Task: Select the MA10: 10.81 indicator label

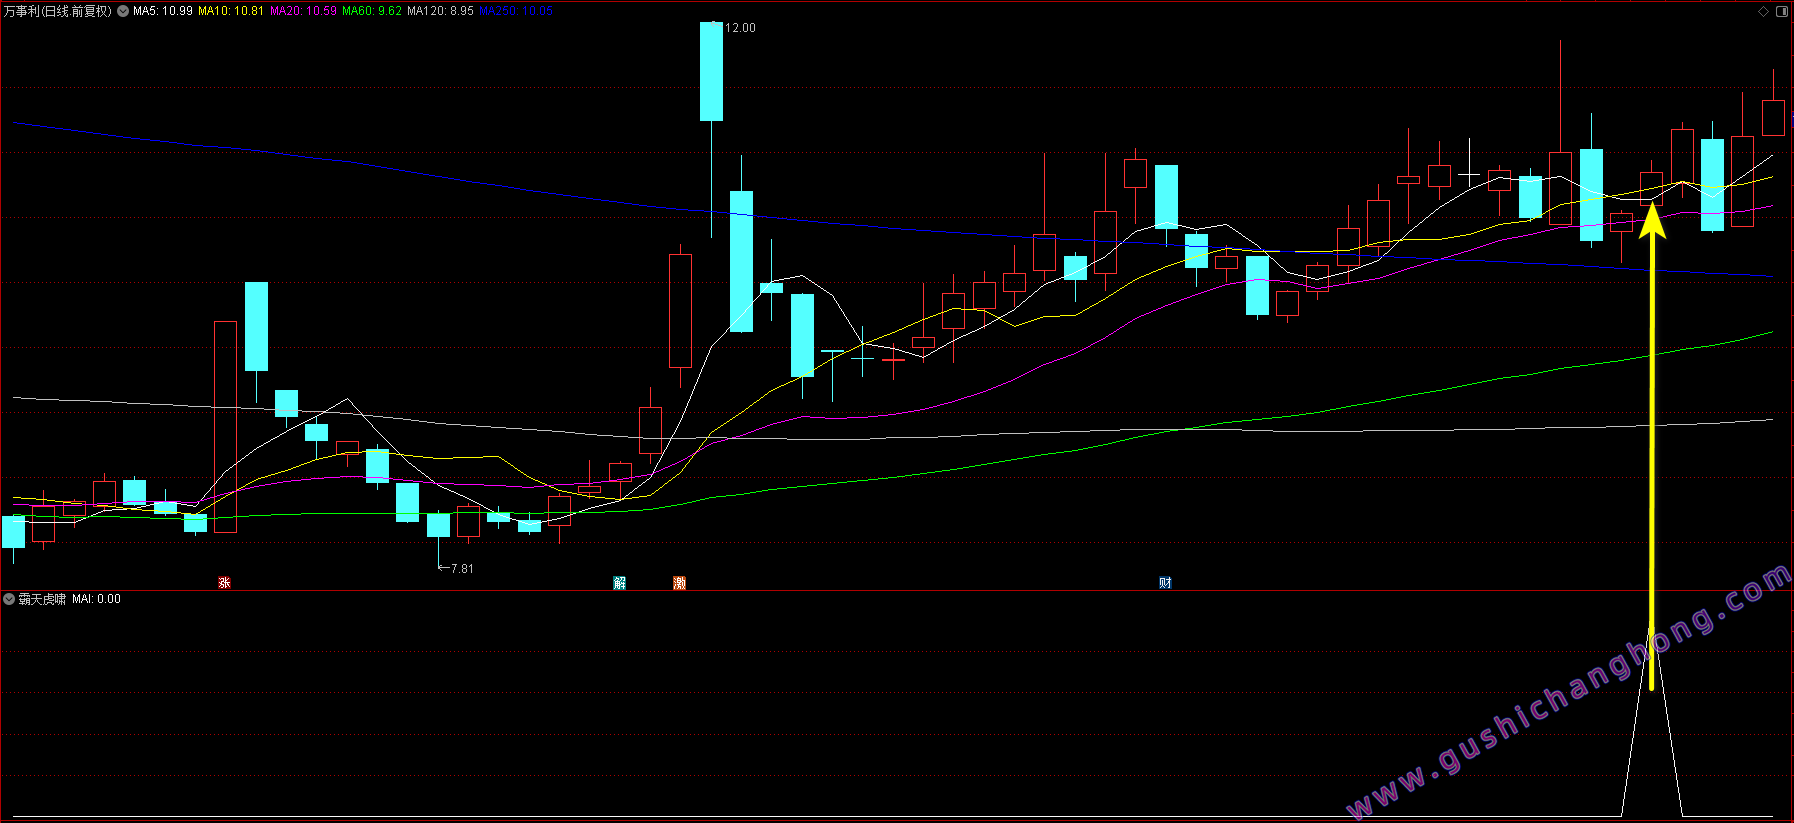Action: click(x=231, y=11)
